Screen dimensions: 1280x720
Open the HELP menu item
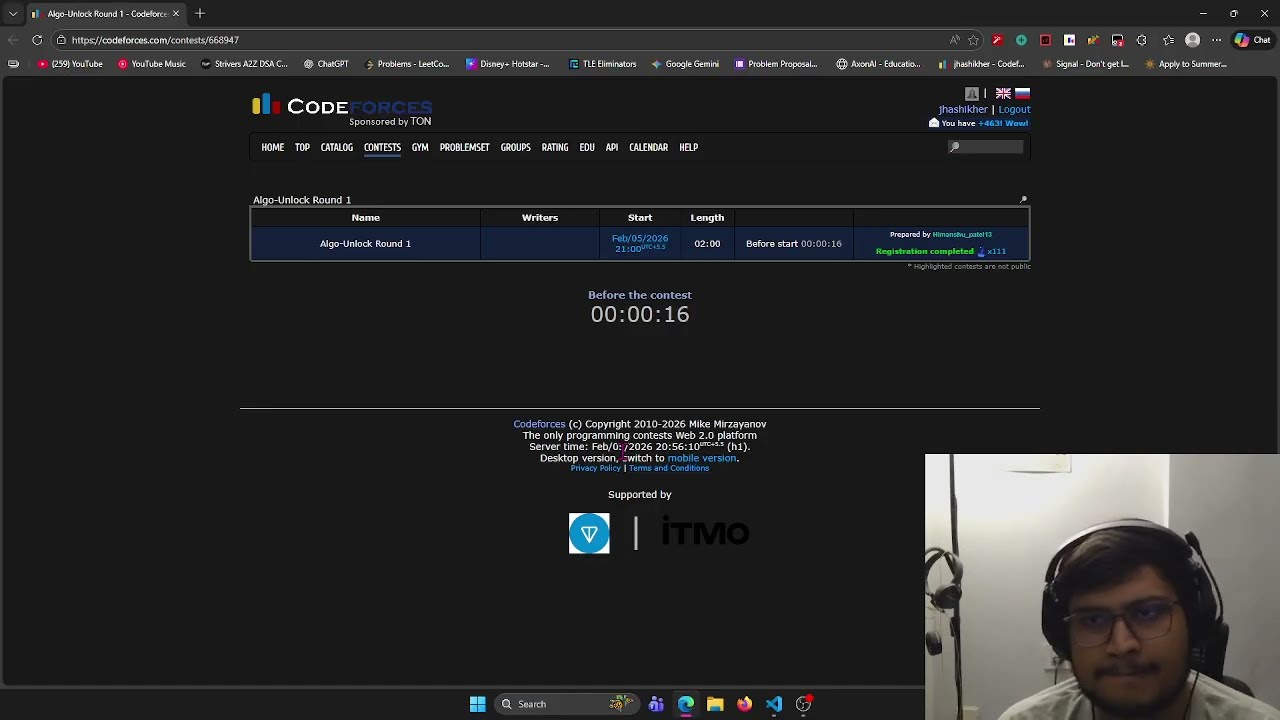tap(689, 147)
